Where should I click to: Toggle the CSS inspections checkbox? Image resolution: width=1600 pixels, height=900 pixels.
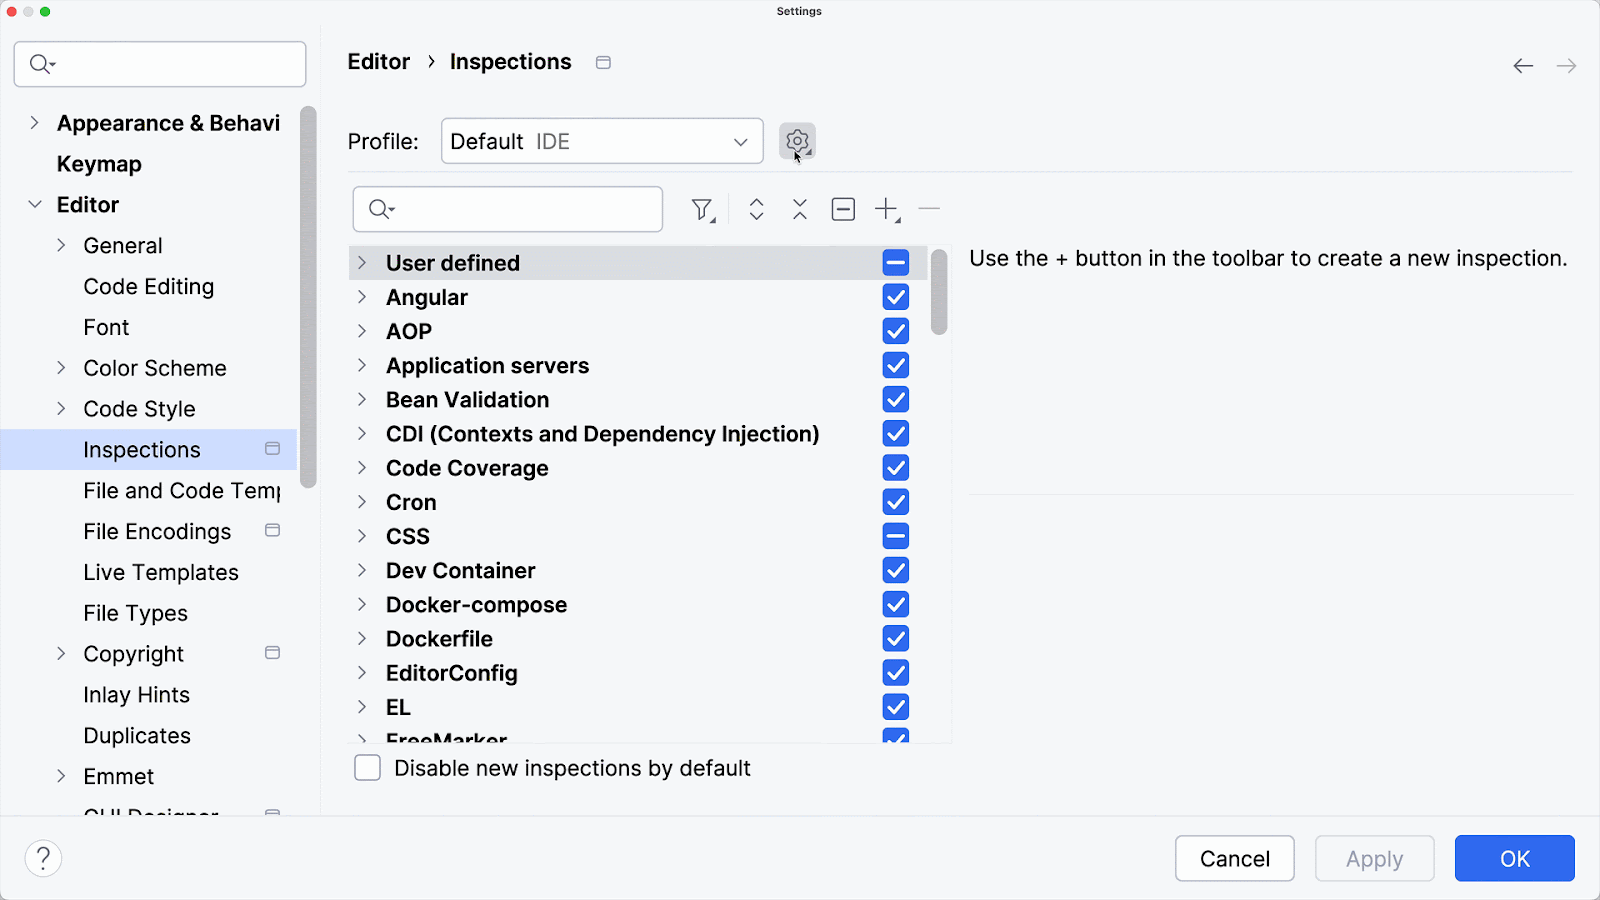(x=896, y=536)
